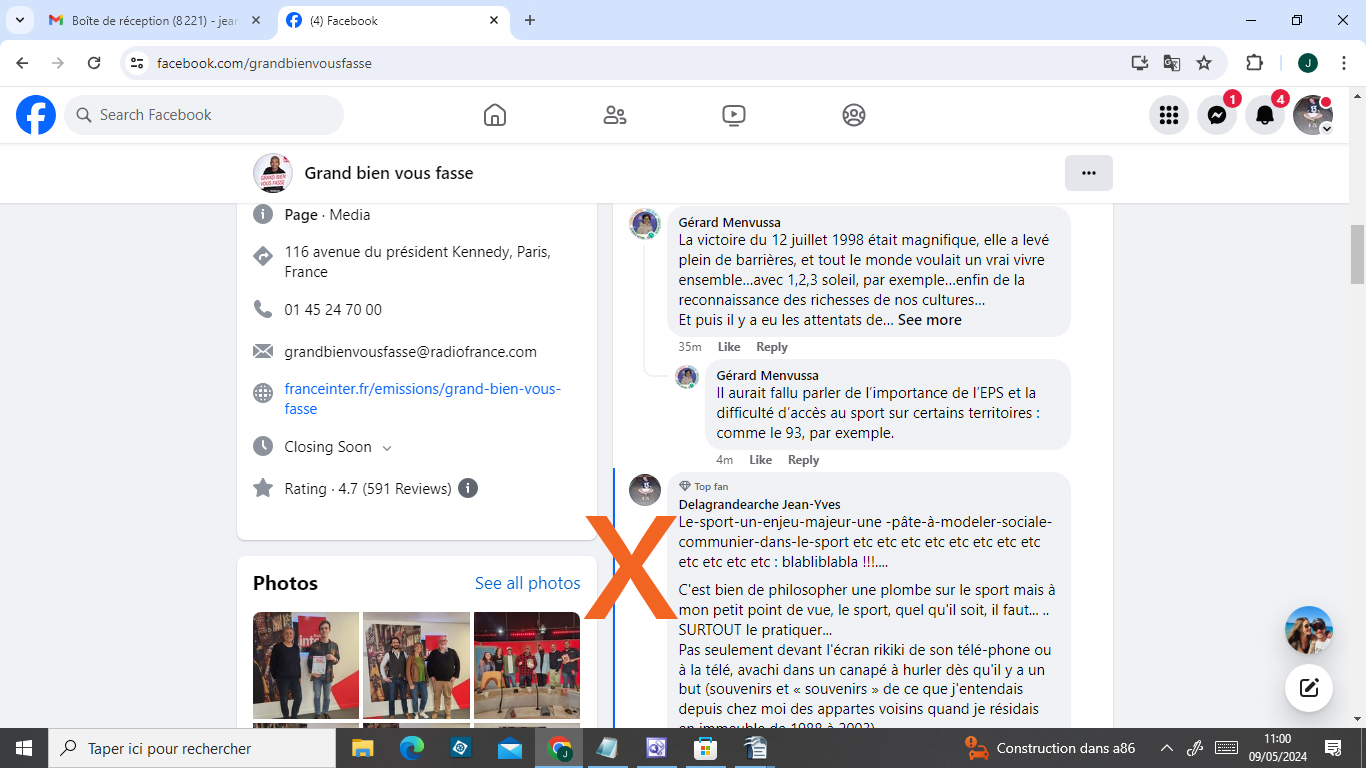The image size is (1366, 768).
Task: Click the page vertical scrollbar thumb
Action: tap(1357, 254)
